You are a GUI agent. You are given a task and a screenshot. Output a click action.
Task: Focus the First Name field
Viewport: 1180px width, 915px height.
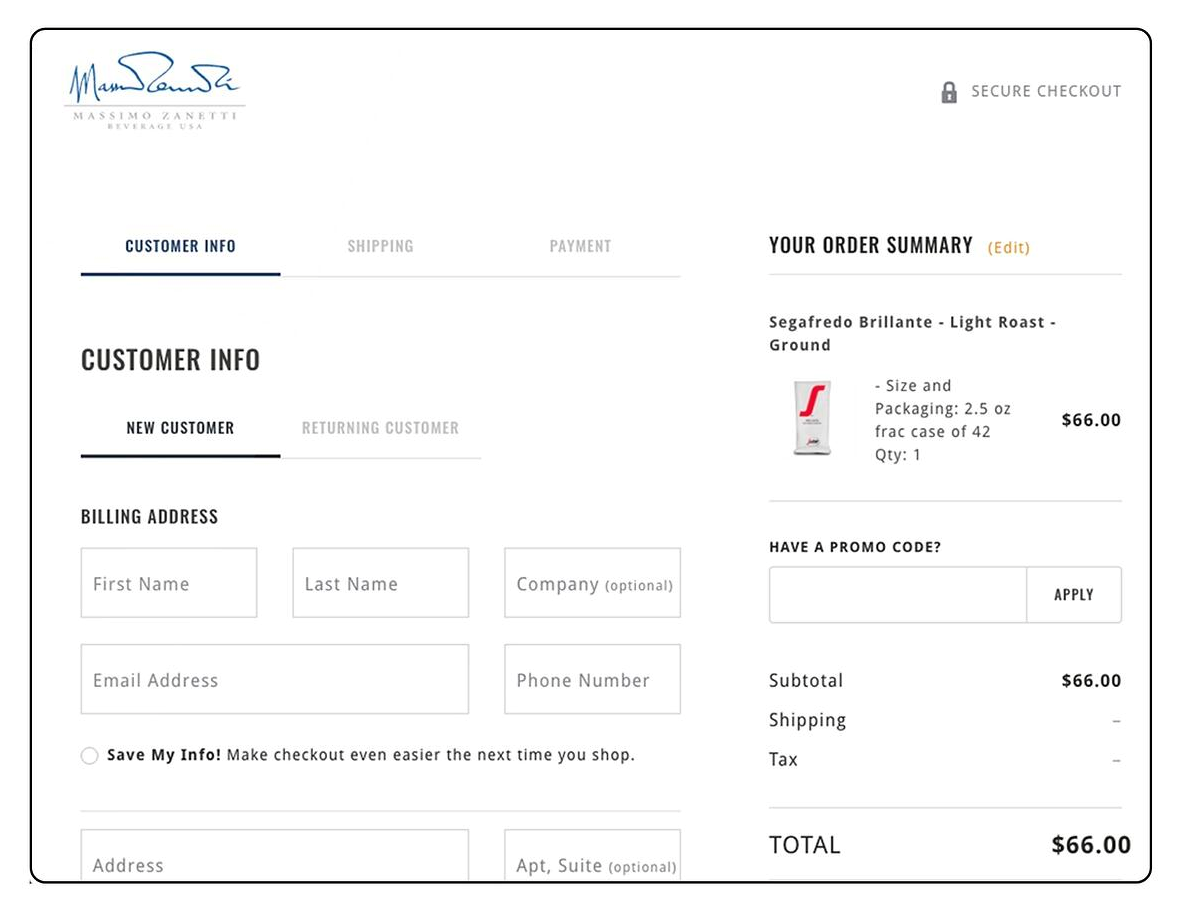click(x=169, y=583)
